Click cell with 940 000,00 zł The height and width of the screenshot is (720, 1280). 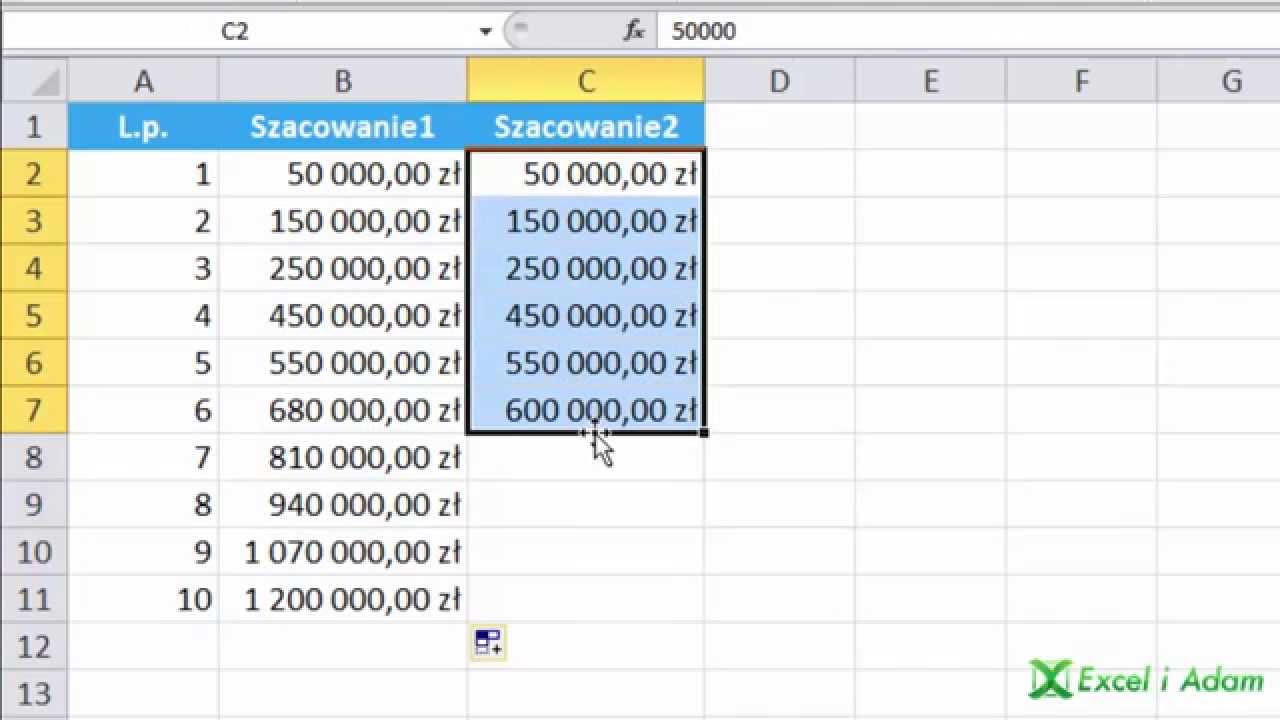coord(343,504)
